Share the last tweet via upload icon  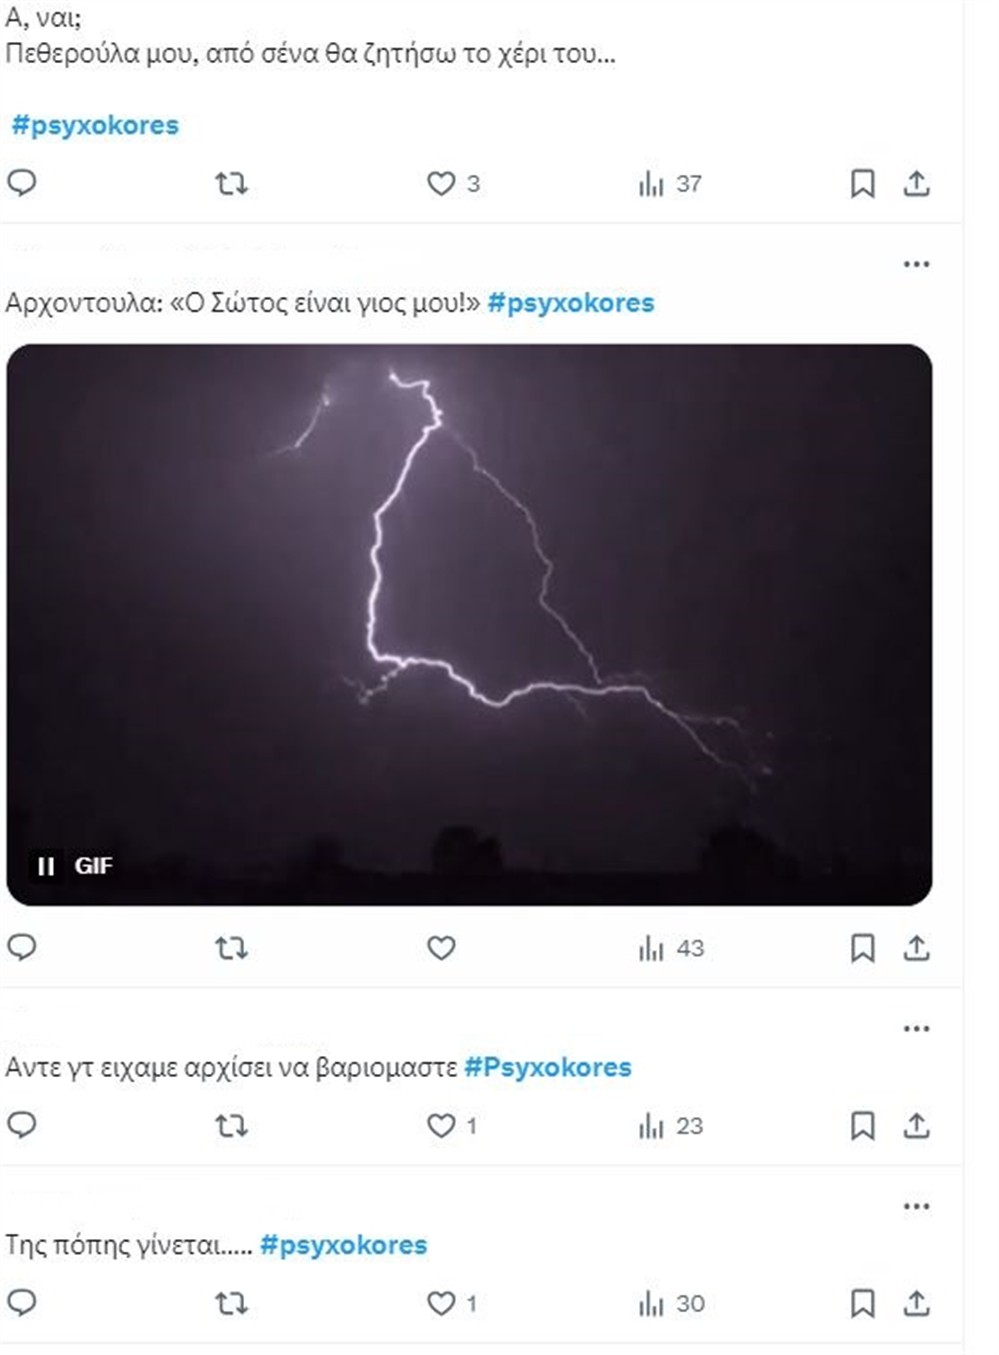click(x=919, y=1301)
